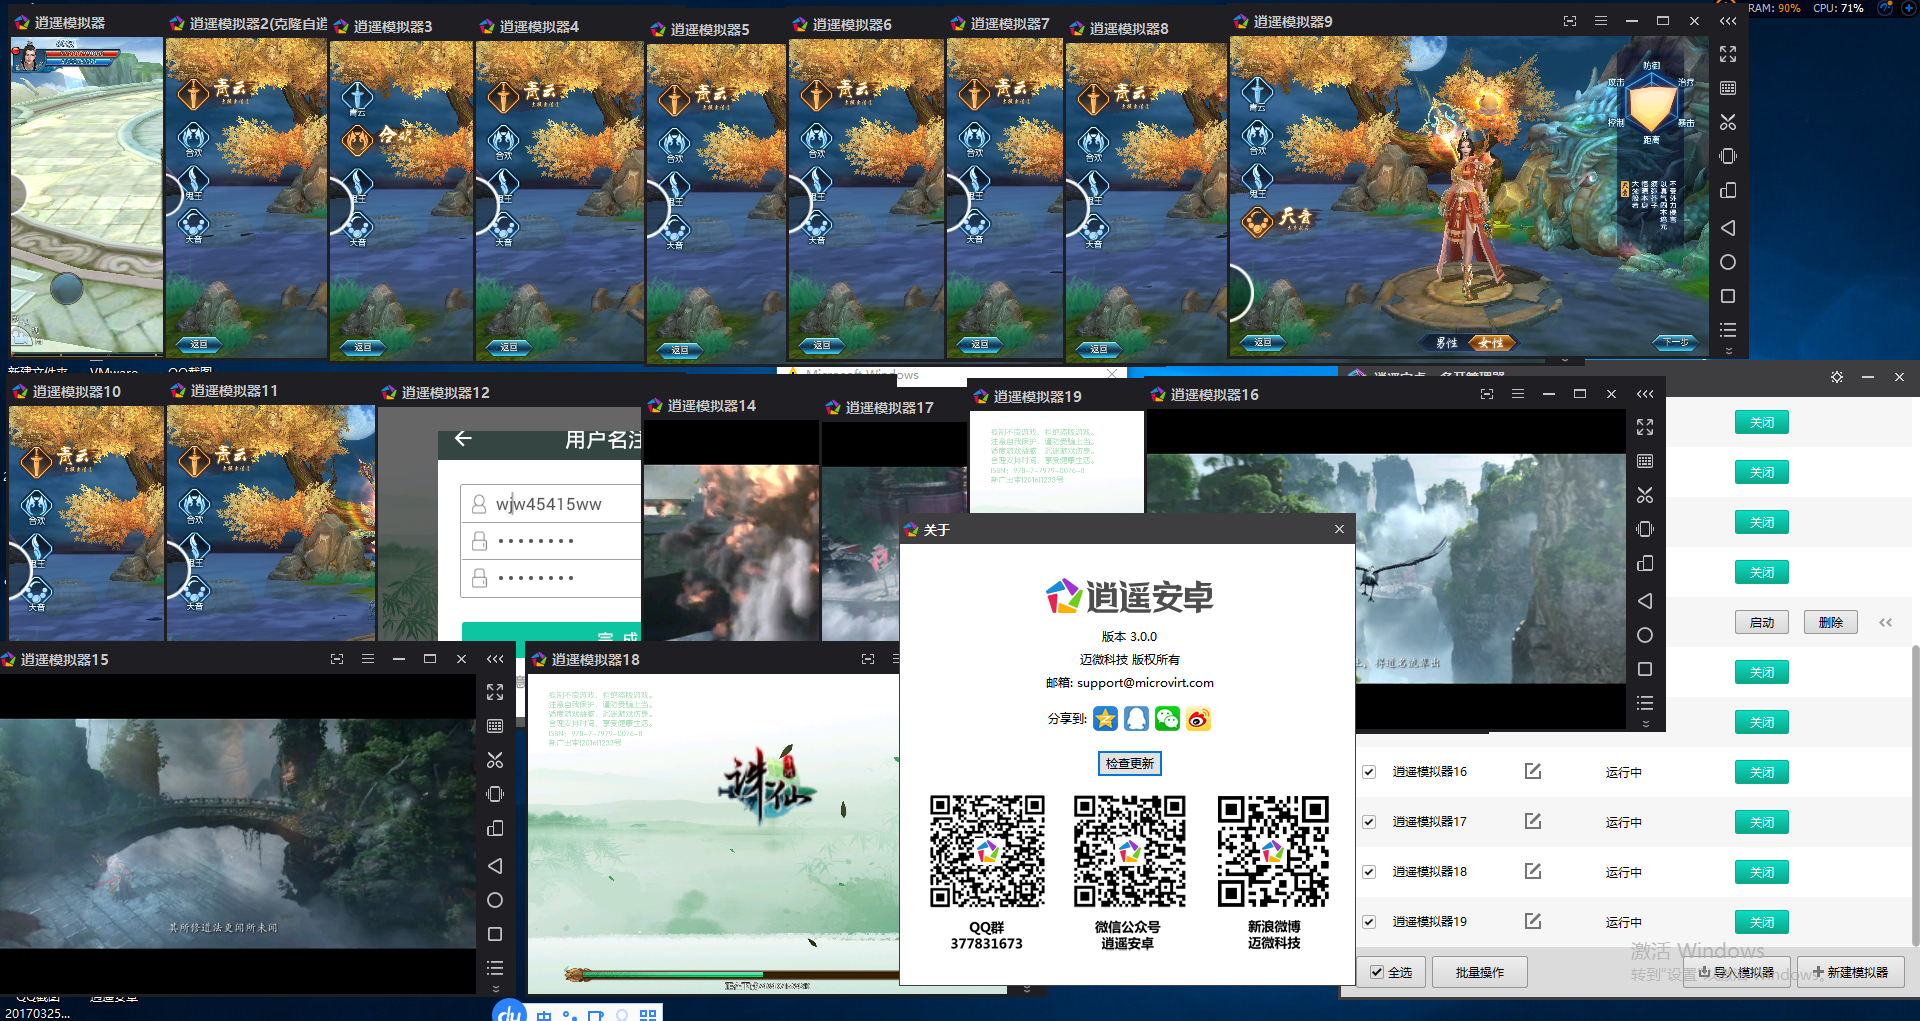1920x1021 pixels.
Task: Collapse row options with << arrow beside 删除
Action: click(1885, 622)
